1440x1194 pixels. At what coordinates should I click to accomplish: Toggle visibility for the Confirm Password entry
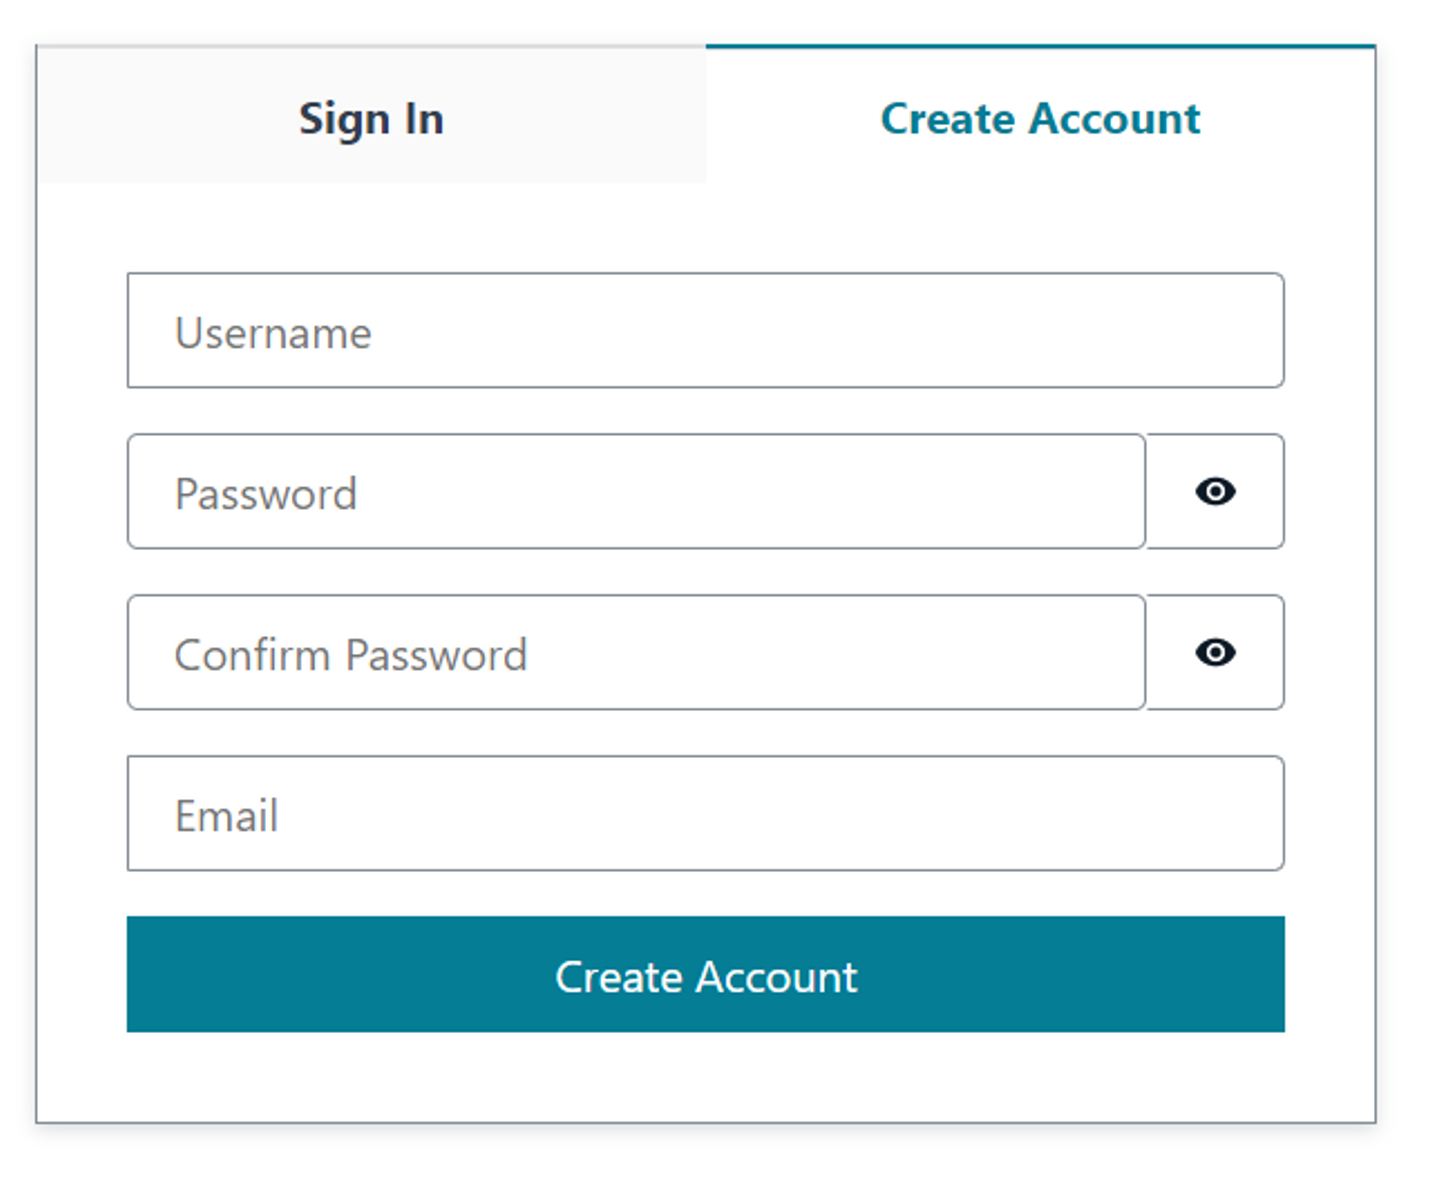point(1215,652)
